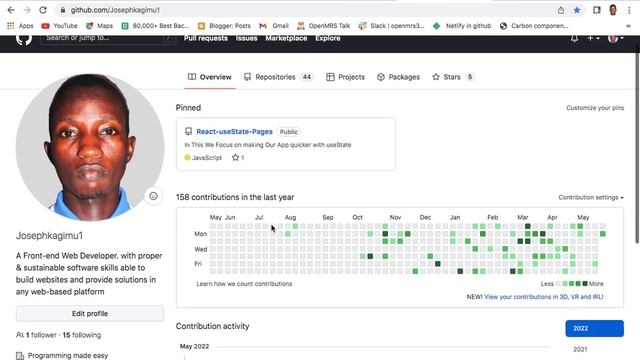This screenshot has height=360, width=640.
Task: Switch to Repositories tab
Action: pos(278,77)
